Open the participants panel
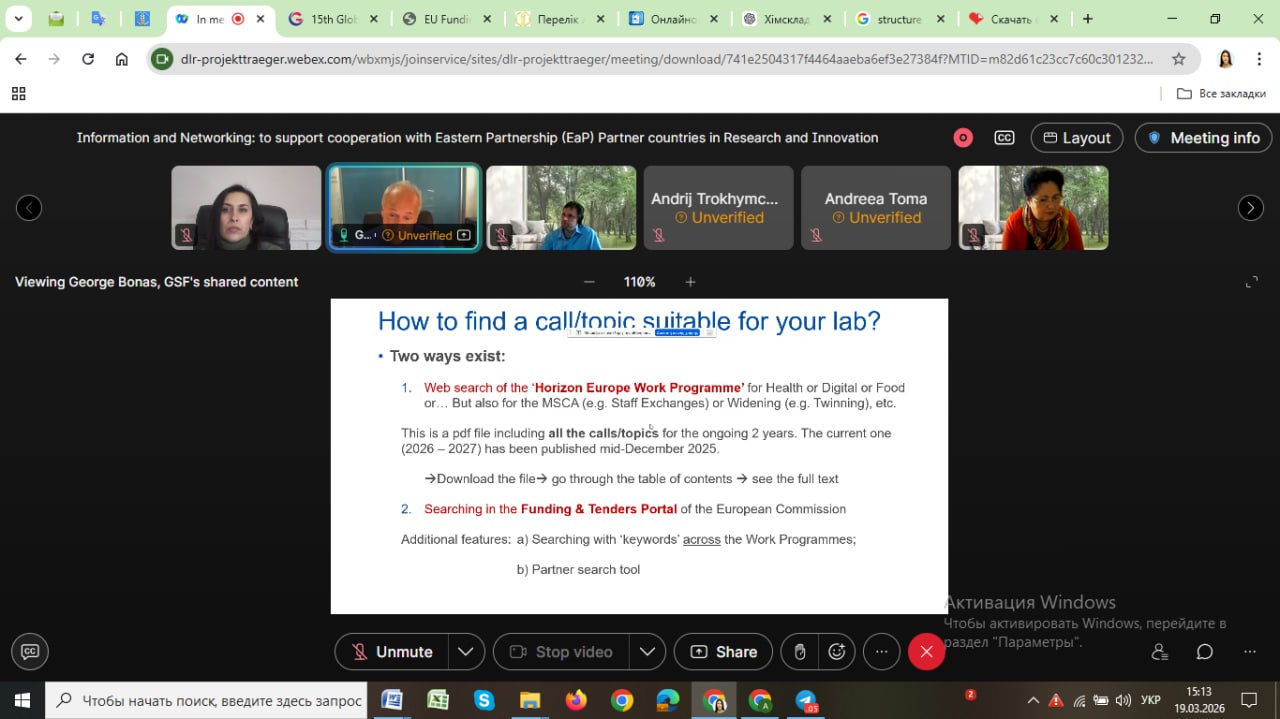The height and width of the screenshot is (719, 1280). [1160, 652]
